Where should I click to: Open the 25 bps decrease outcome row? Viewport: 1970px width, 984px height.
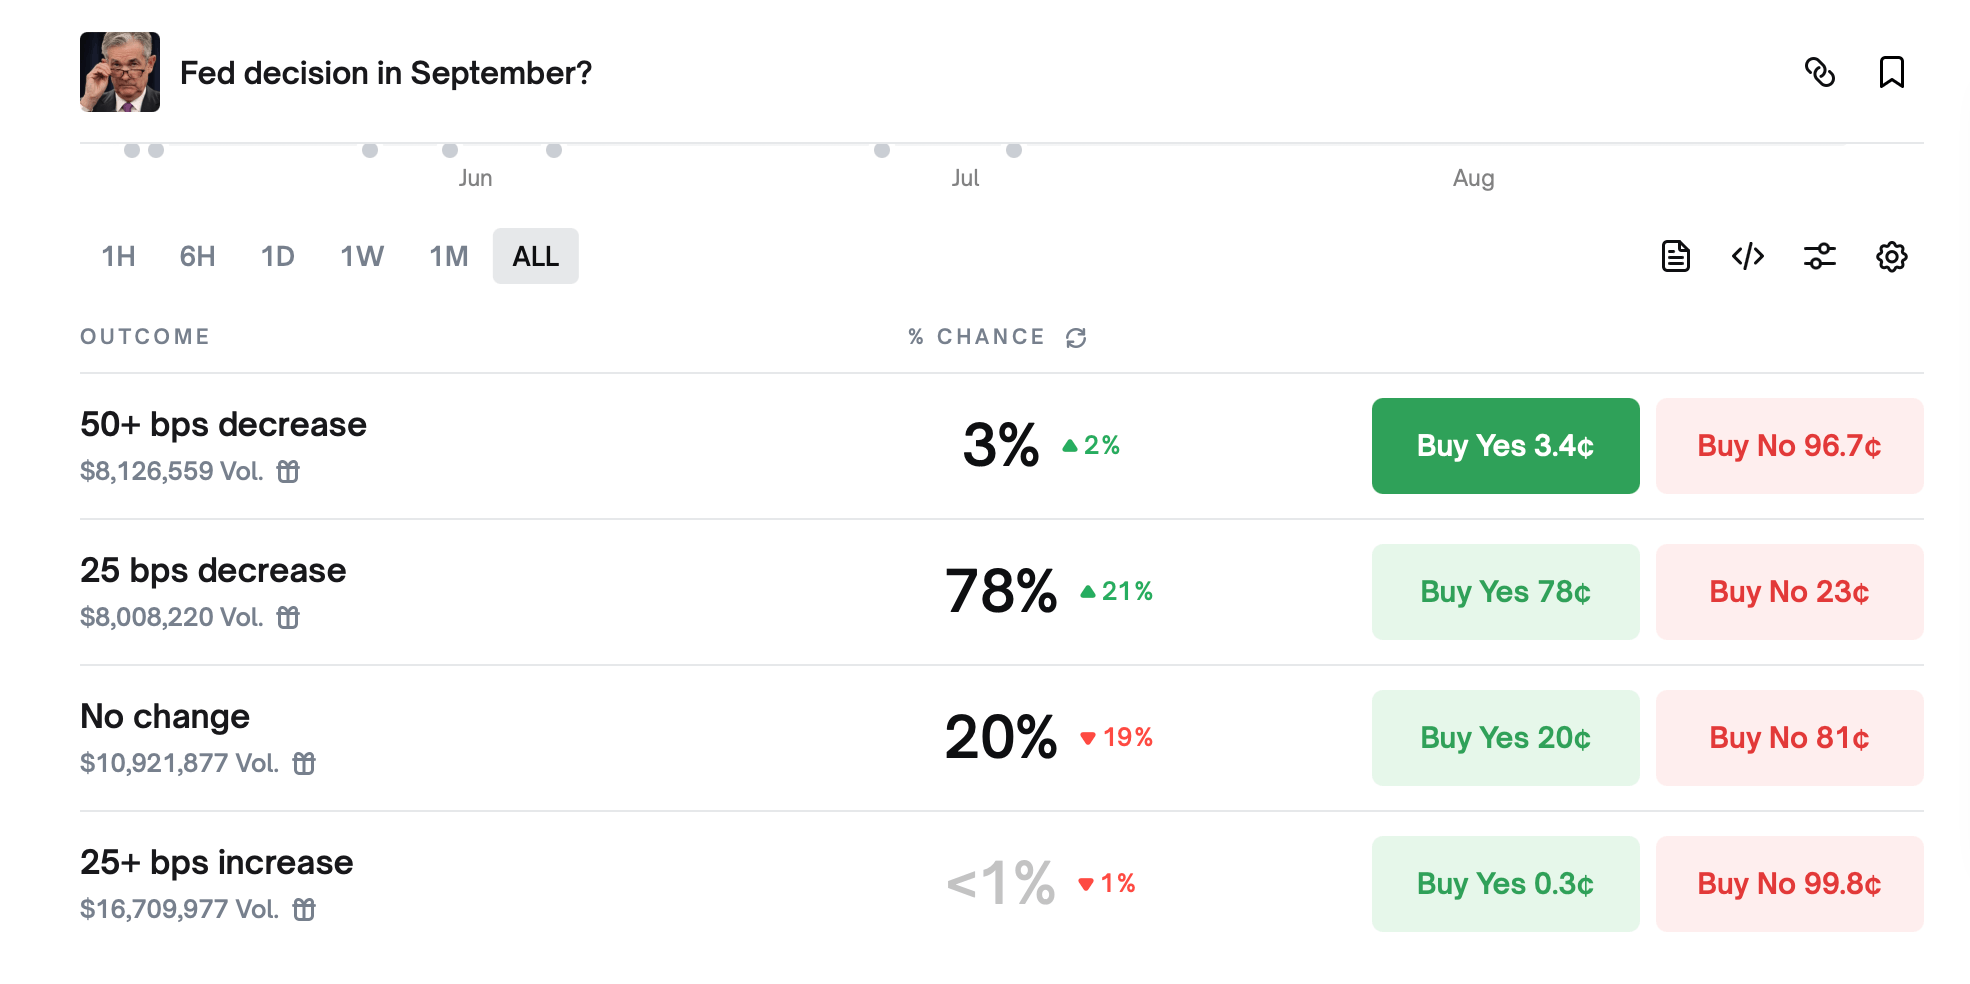[213, 571]
